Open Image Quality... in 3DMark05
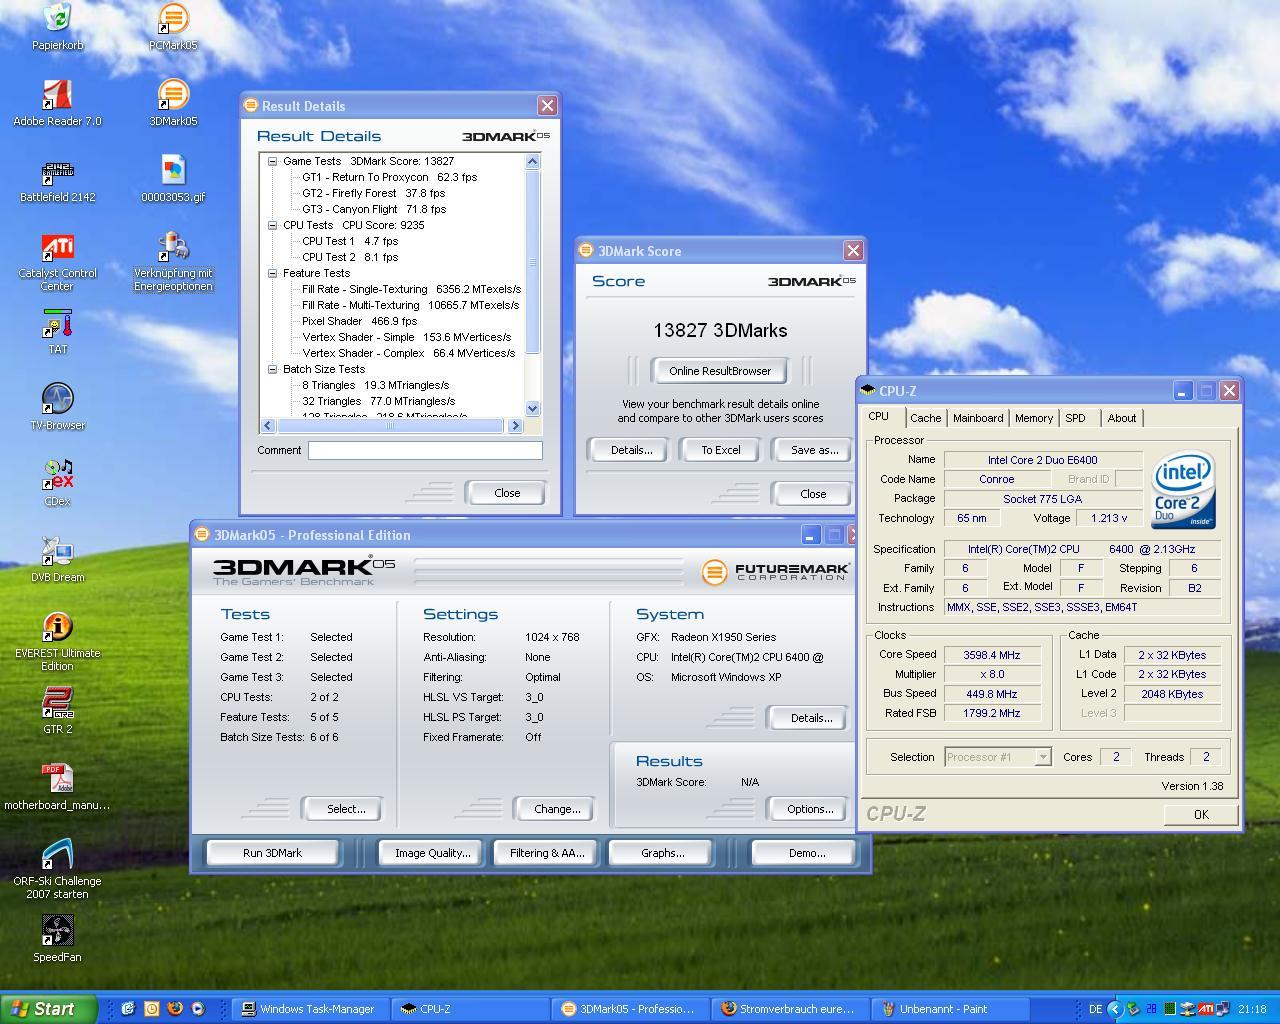This screenshot has height=1024, width=1280. point(432,853)
